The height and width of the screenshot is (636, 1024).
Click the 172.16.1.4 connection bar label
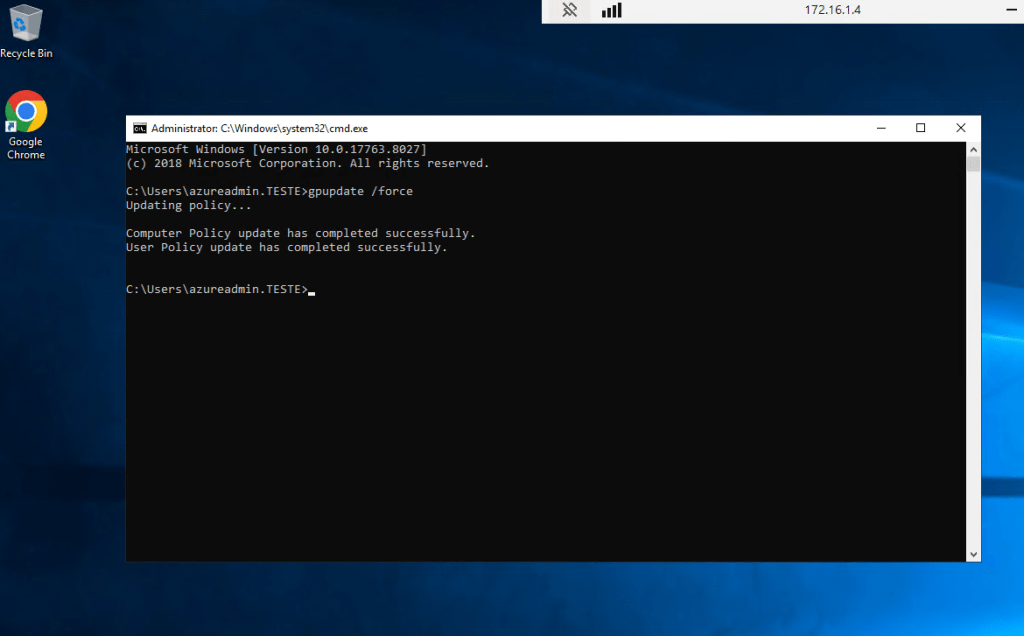tap(832, 10)
